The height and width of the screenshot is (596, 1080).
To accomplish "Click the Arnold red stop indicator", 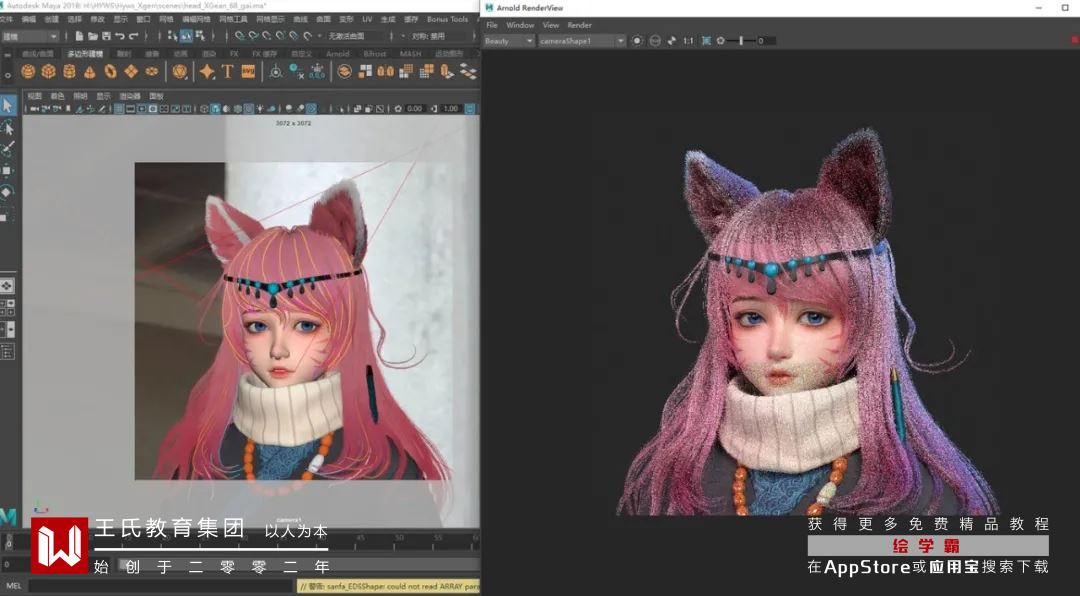I will tap(1074, 41).
